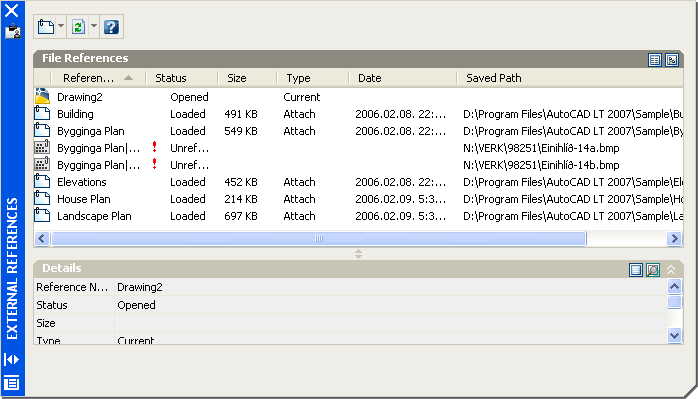Click the empty Size value field
The image size is (698, 399).
(390, 323)
